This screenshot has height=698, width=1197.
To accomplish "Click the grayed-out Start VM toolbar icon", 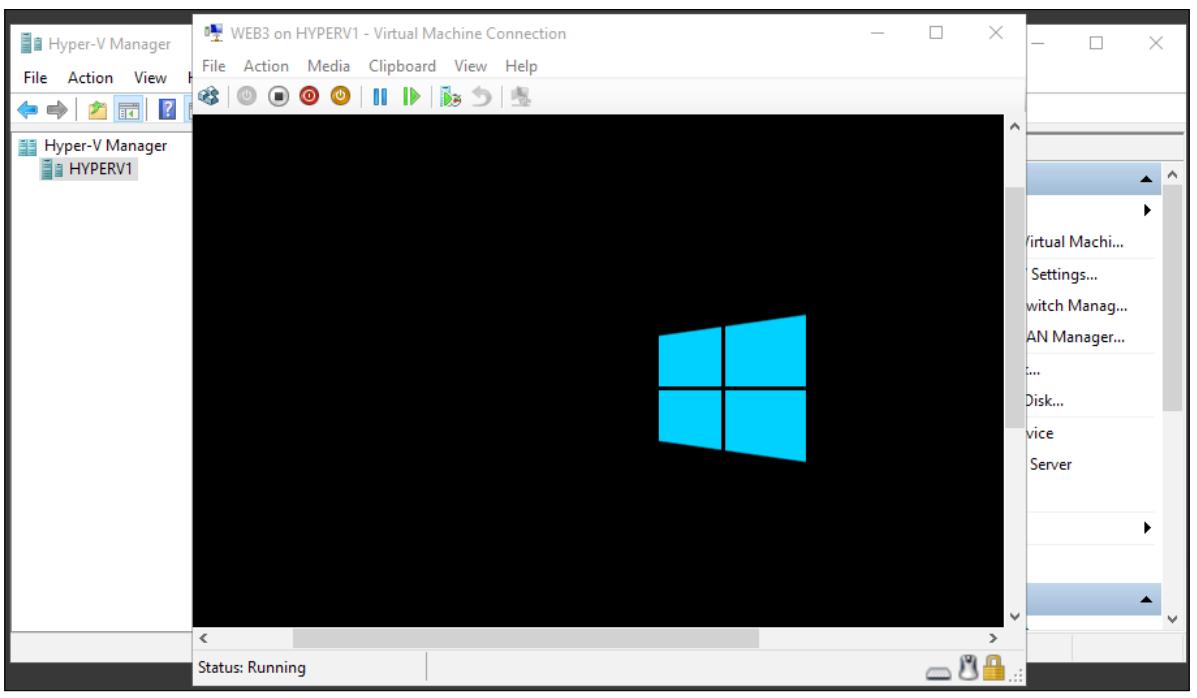I will click(247, 96).
